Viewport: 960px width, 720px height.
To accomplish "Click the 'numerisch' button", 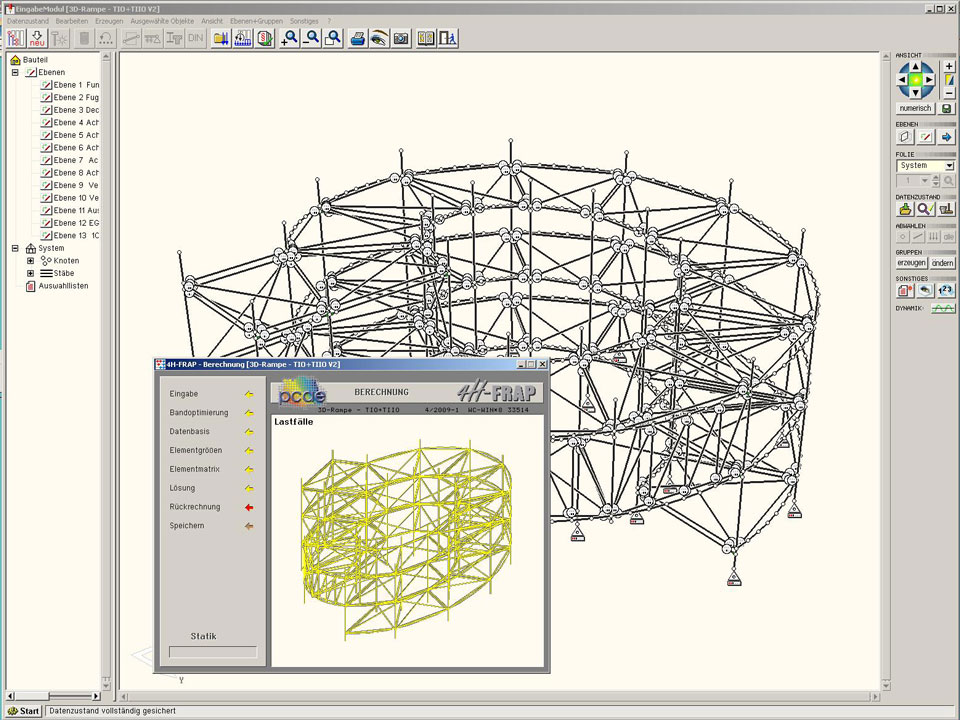I will [915, 108].
